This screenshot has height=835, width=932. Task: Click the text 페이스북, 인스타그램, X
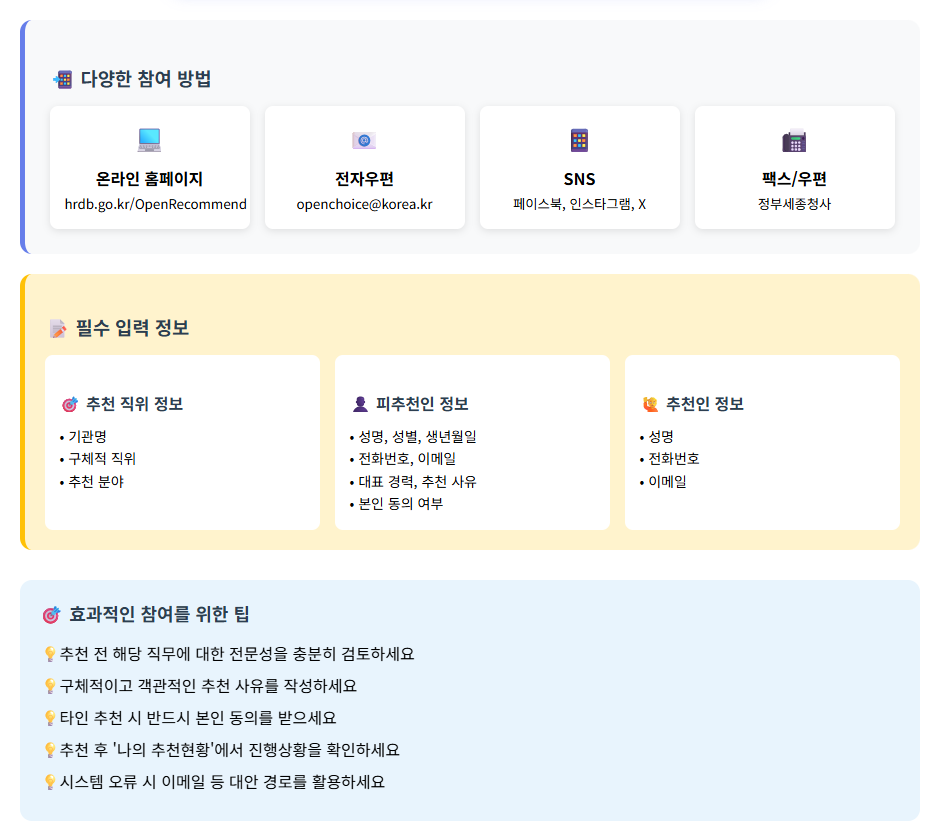(580, 204)
